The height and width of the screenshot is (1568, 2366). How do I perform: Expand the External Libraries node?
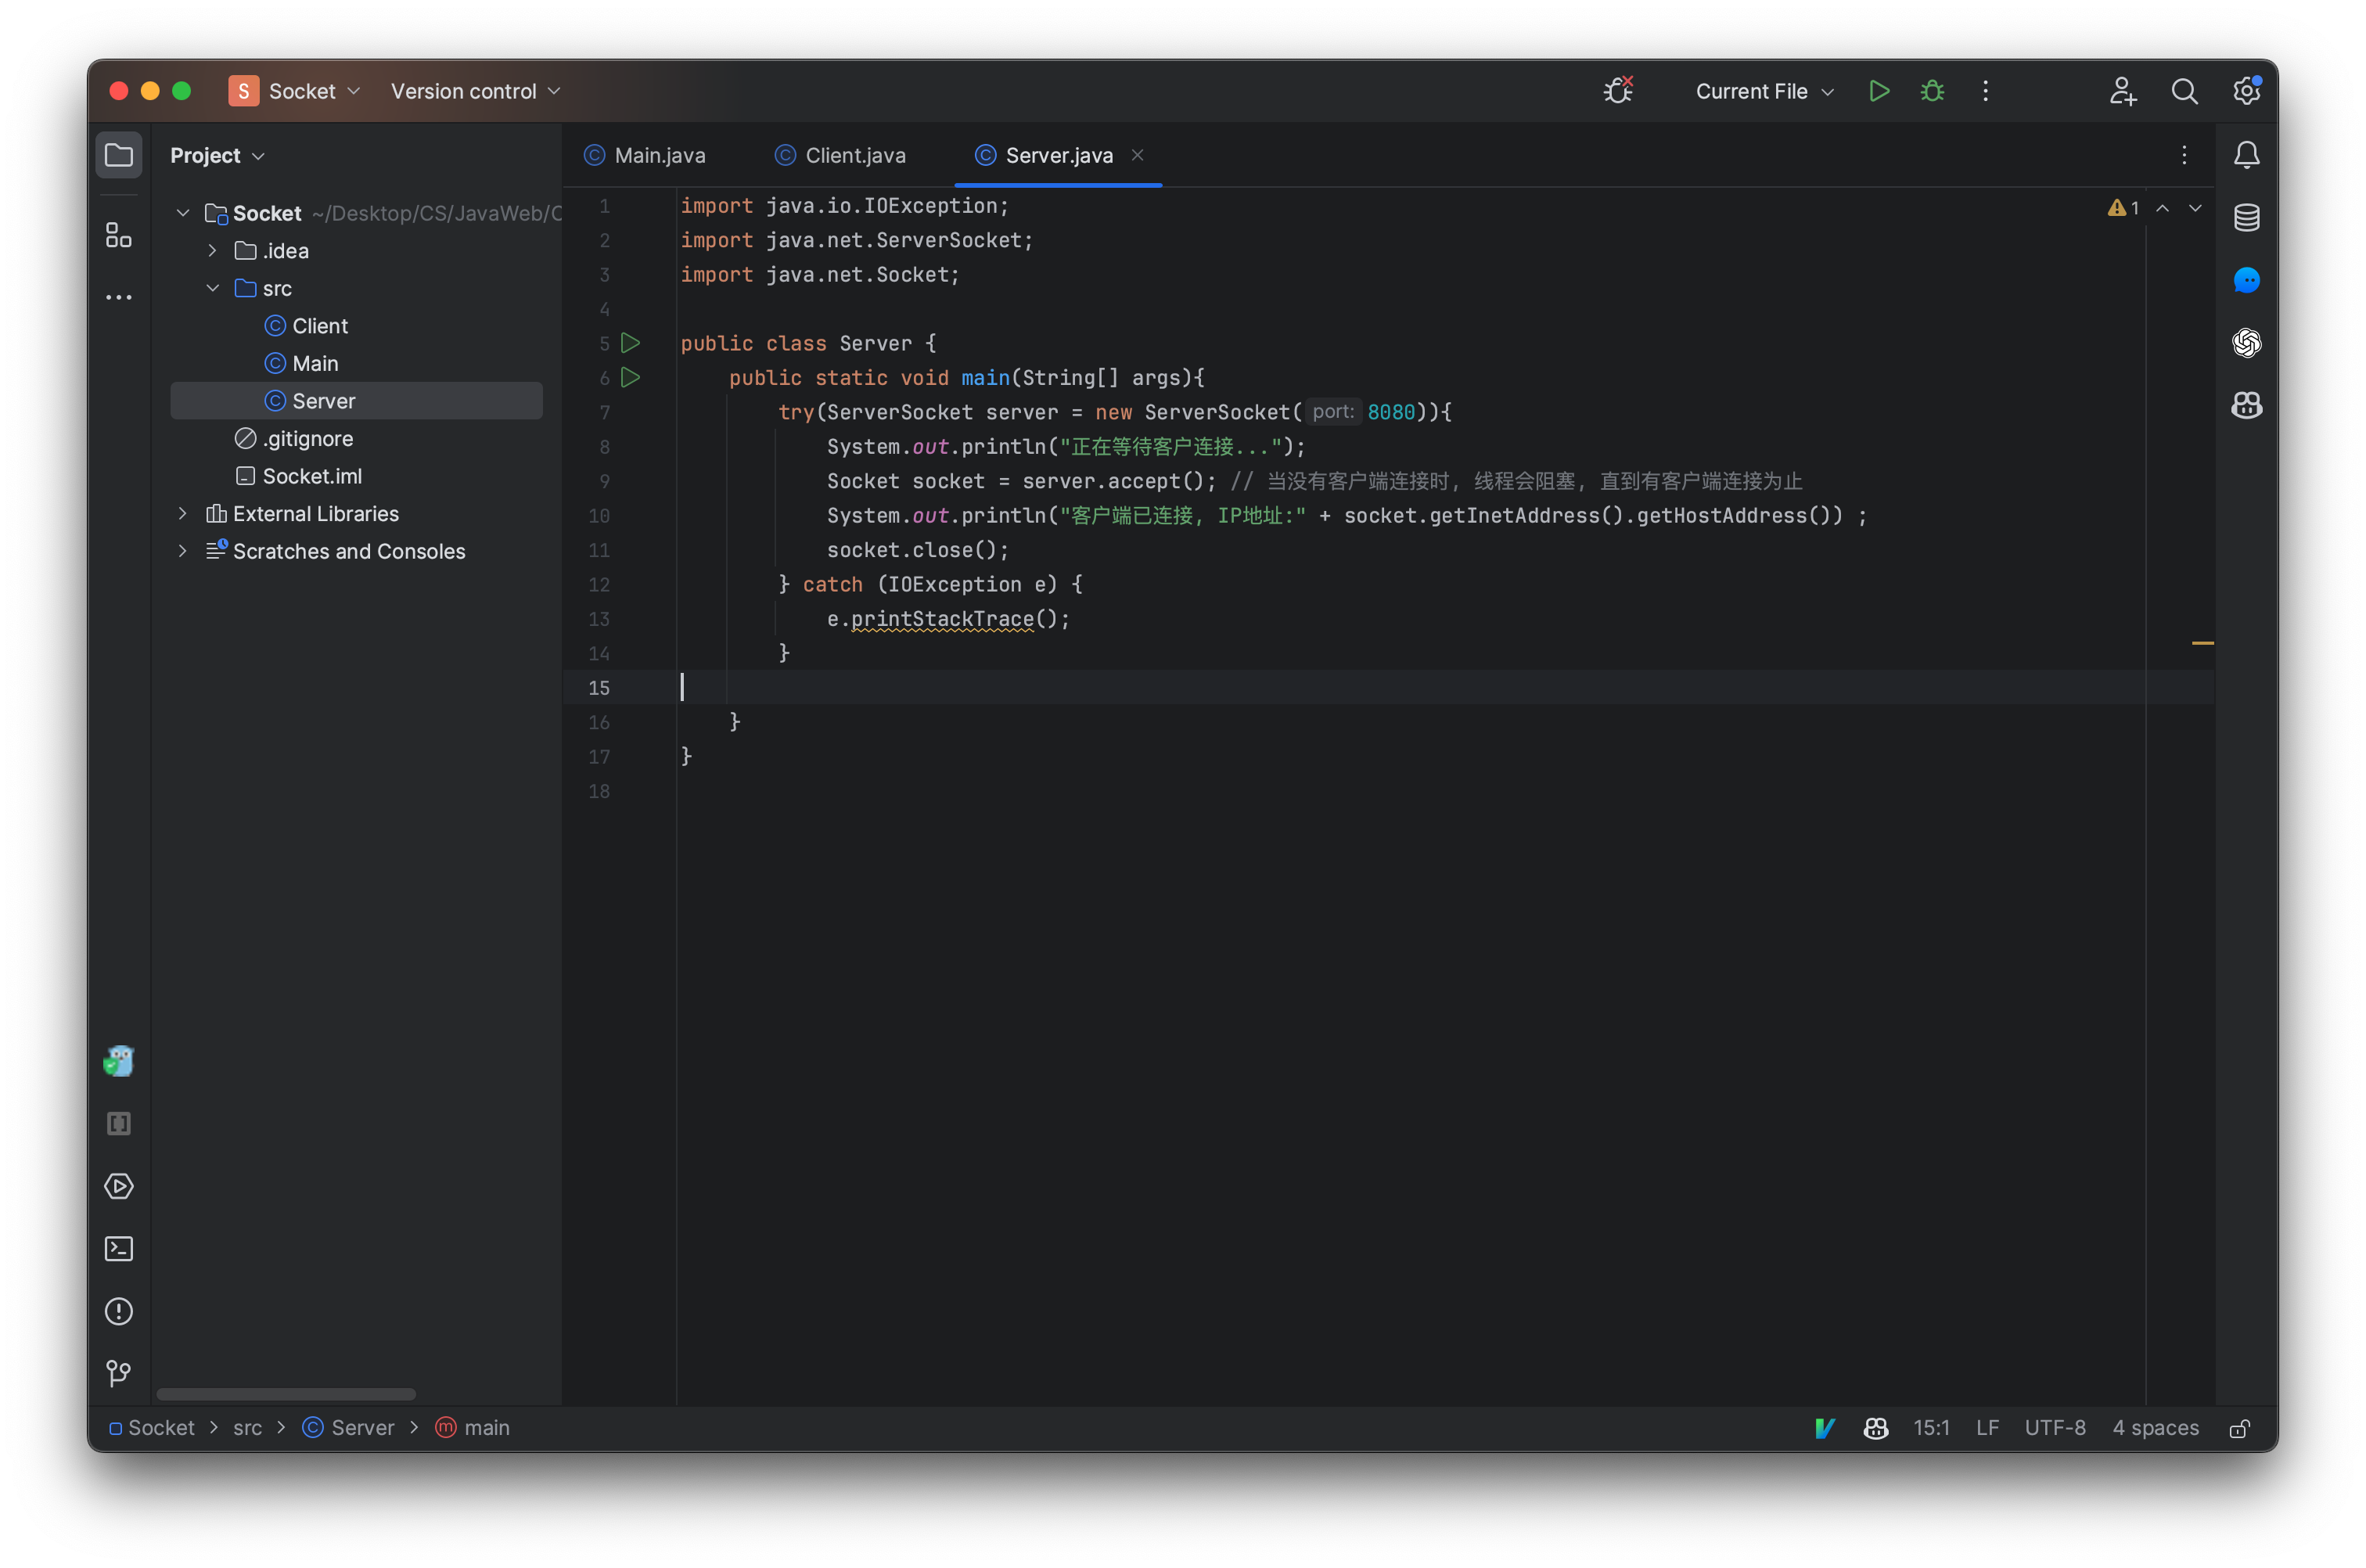pos(182,514)
